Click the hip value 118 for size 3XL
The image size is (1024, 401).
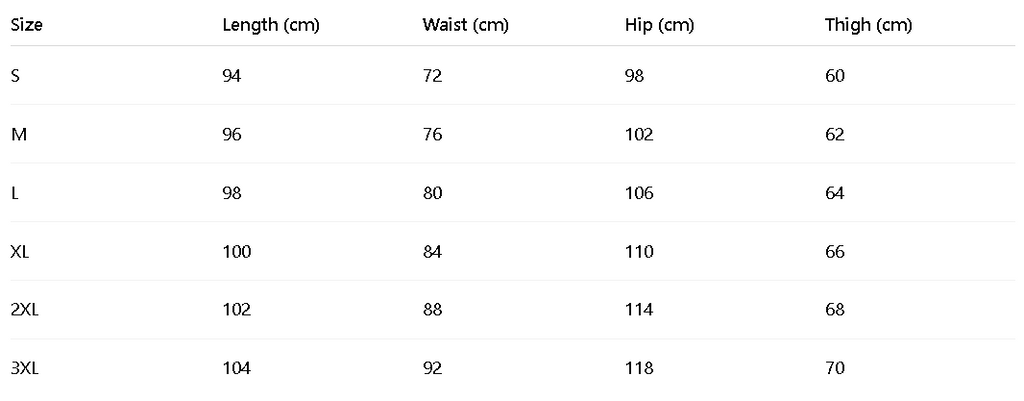coord(638,369)
